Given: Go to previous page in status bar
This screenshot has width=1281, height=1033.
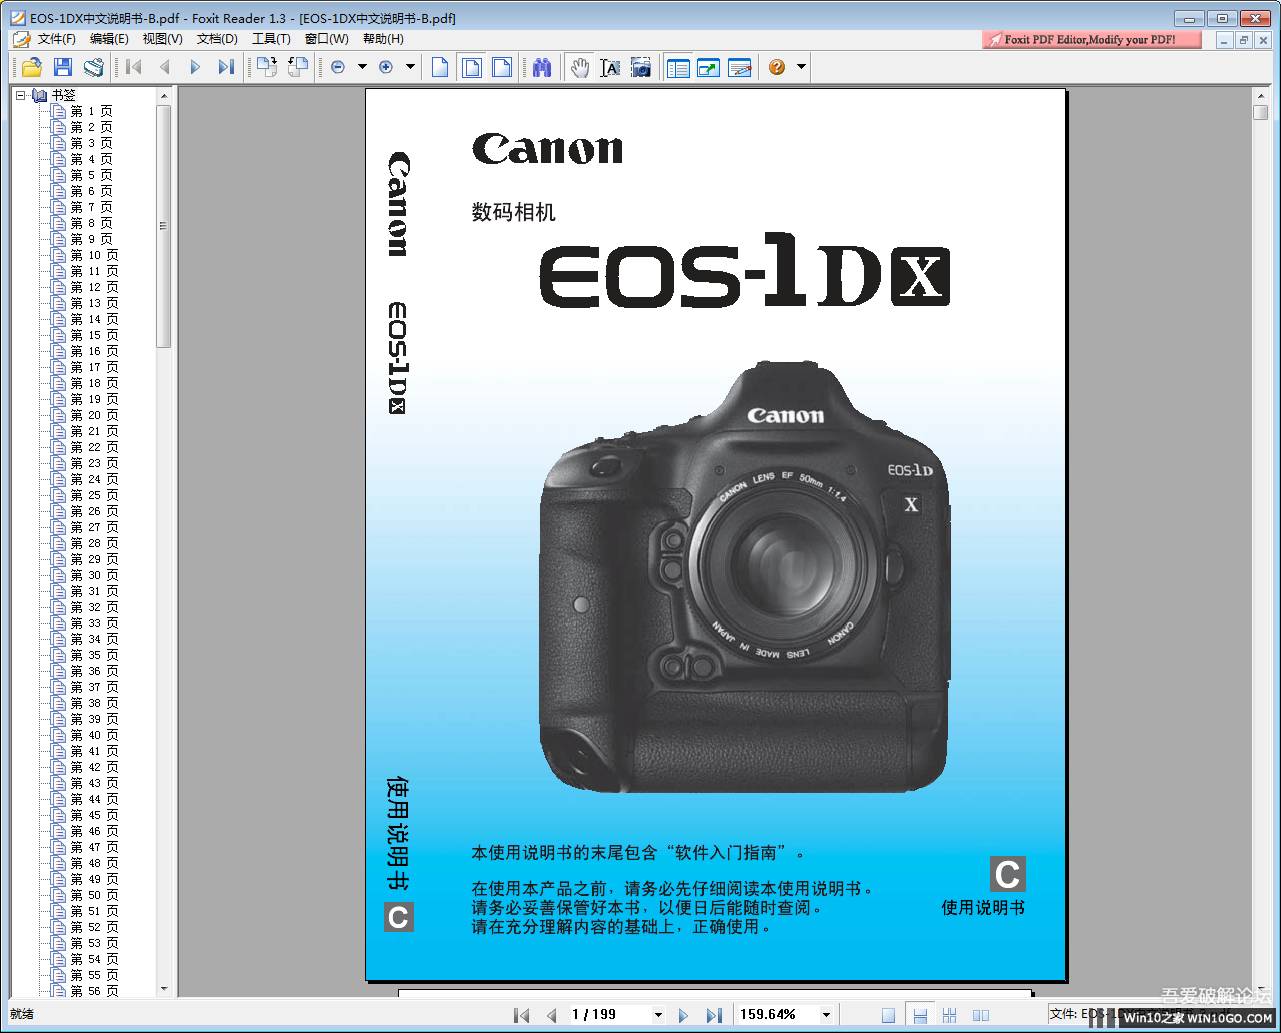Looking at the screenshot, I should (551, 1015).
